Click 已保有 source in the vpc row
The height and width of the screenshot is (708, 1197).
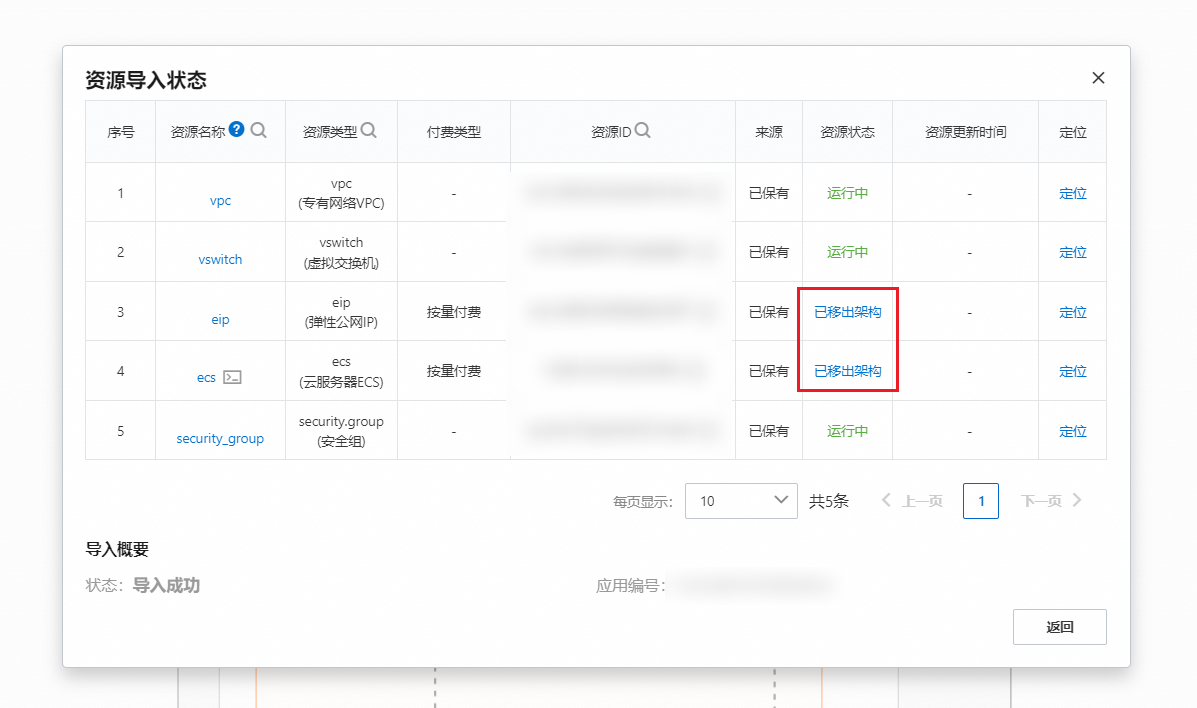[769, 194]
